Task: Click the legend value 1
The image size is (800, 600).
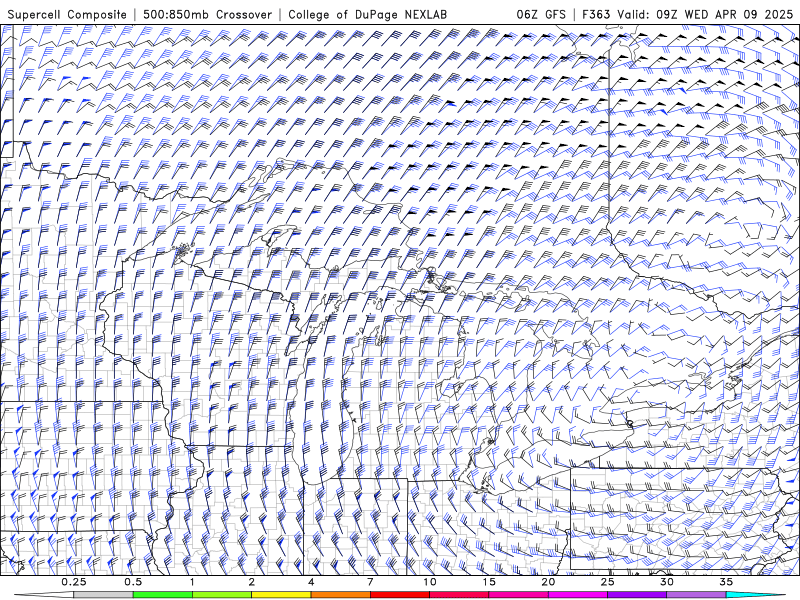Action: [x=192, y=582]
